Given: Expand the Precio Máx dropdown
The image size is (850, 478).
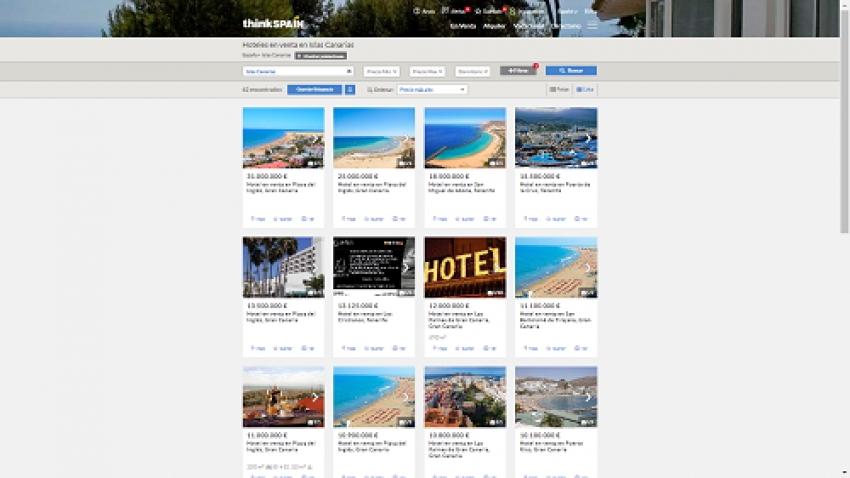Looking at the screenshot, I should (427, 71).
